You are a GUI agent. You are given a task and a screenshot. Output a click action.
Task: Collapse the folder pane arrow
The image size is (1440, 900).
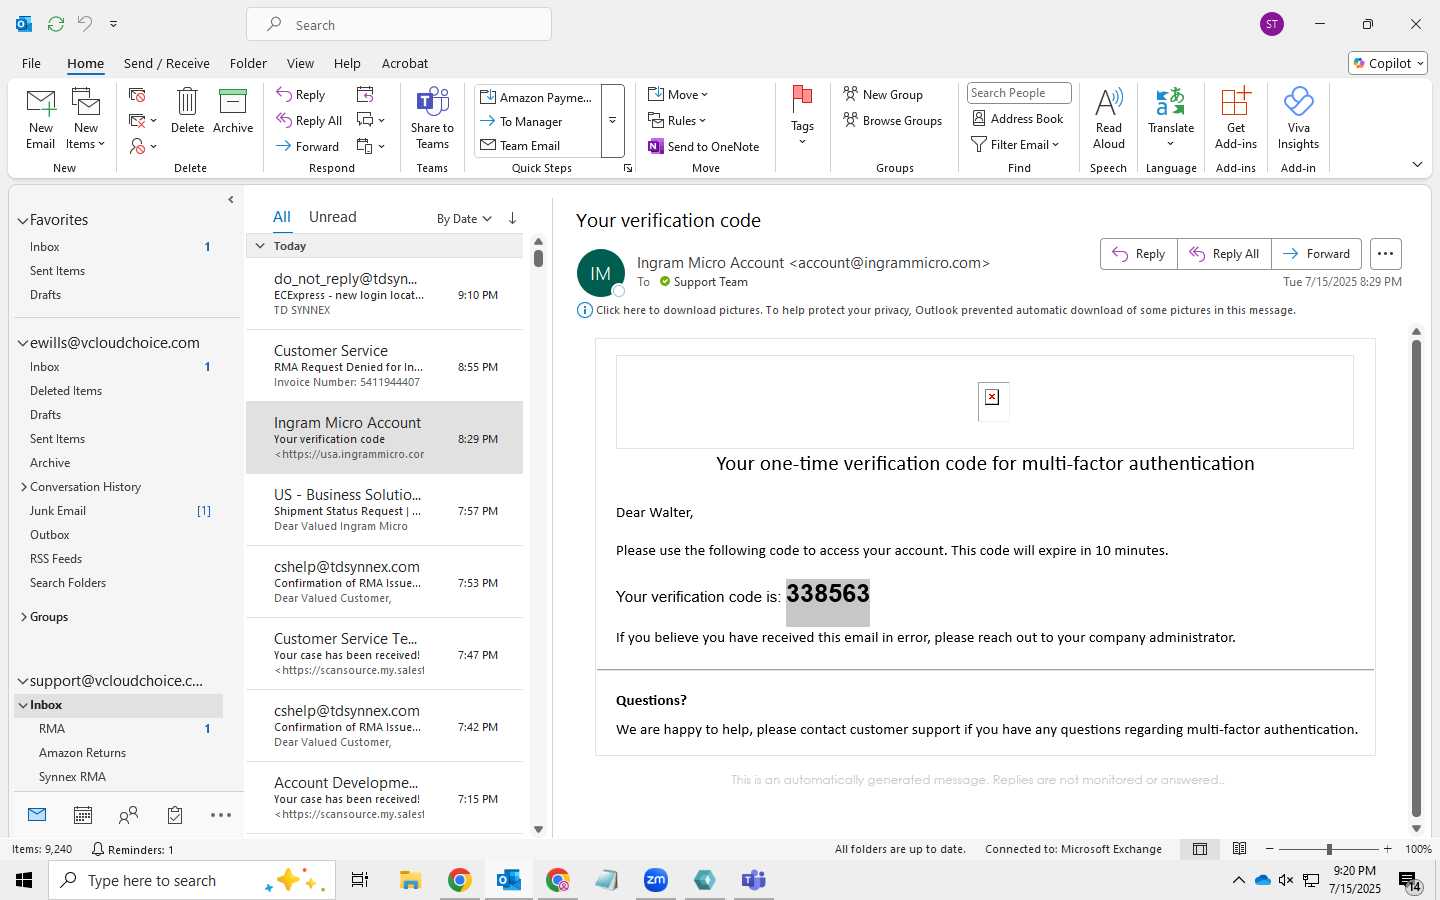231,200
